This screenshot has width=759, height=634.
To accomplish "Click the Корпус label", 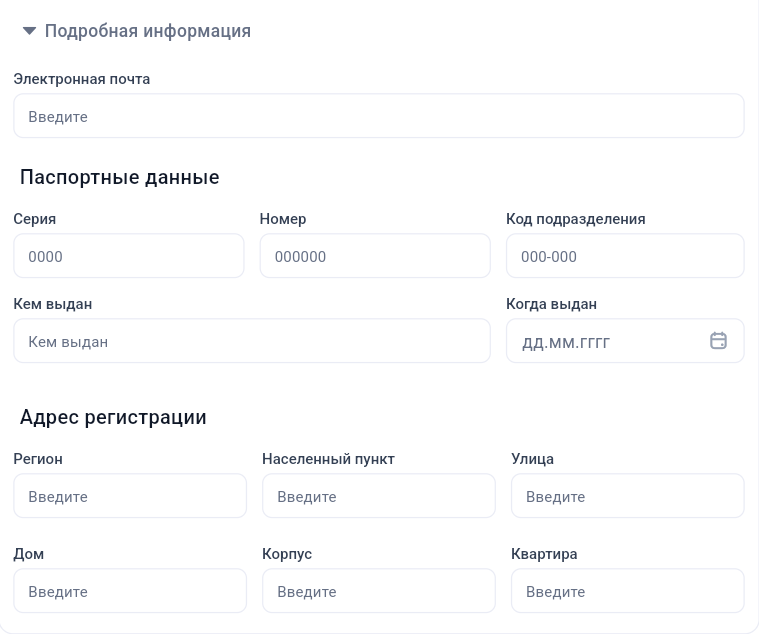I will [x=287, y=554].
